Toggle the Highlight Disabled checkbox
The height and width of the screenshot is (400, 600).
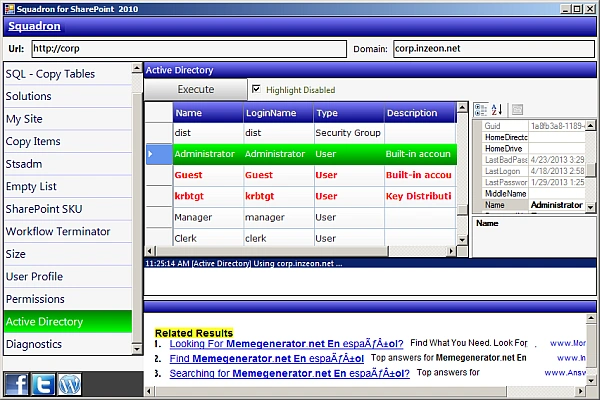(x=256, y=89)
